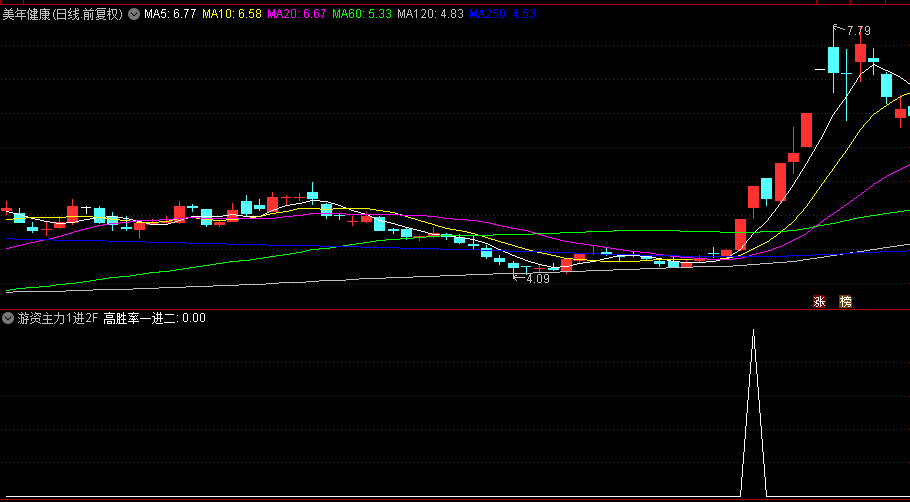Viewport: 910px width, 502px height.
Task: Click the 高胜率一进二: 0.00 value
Action: [x=154, y=317]
